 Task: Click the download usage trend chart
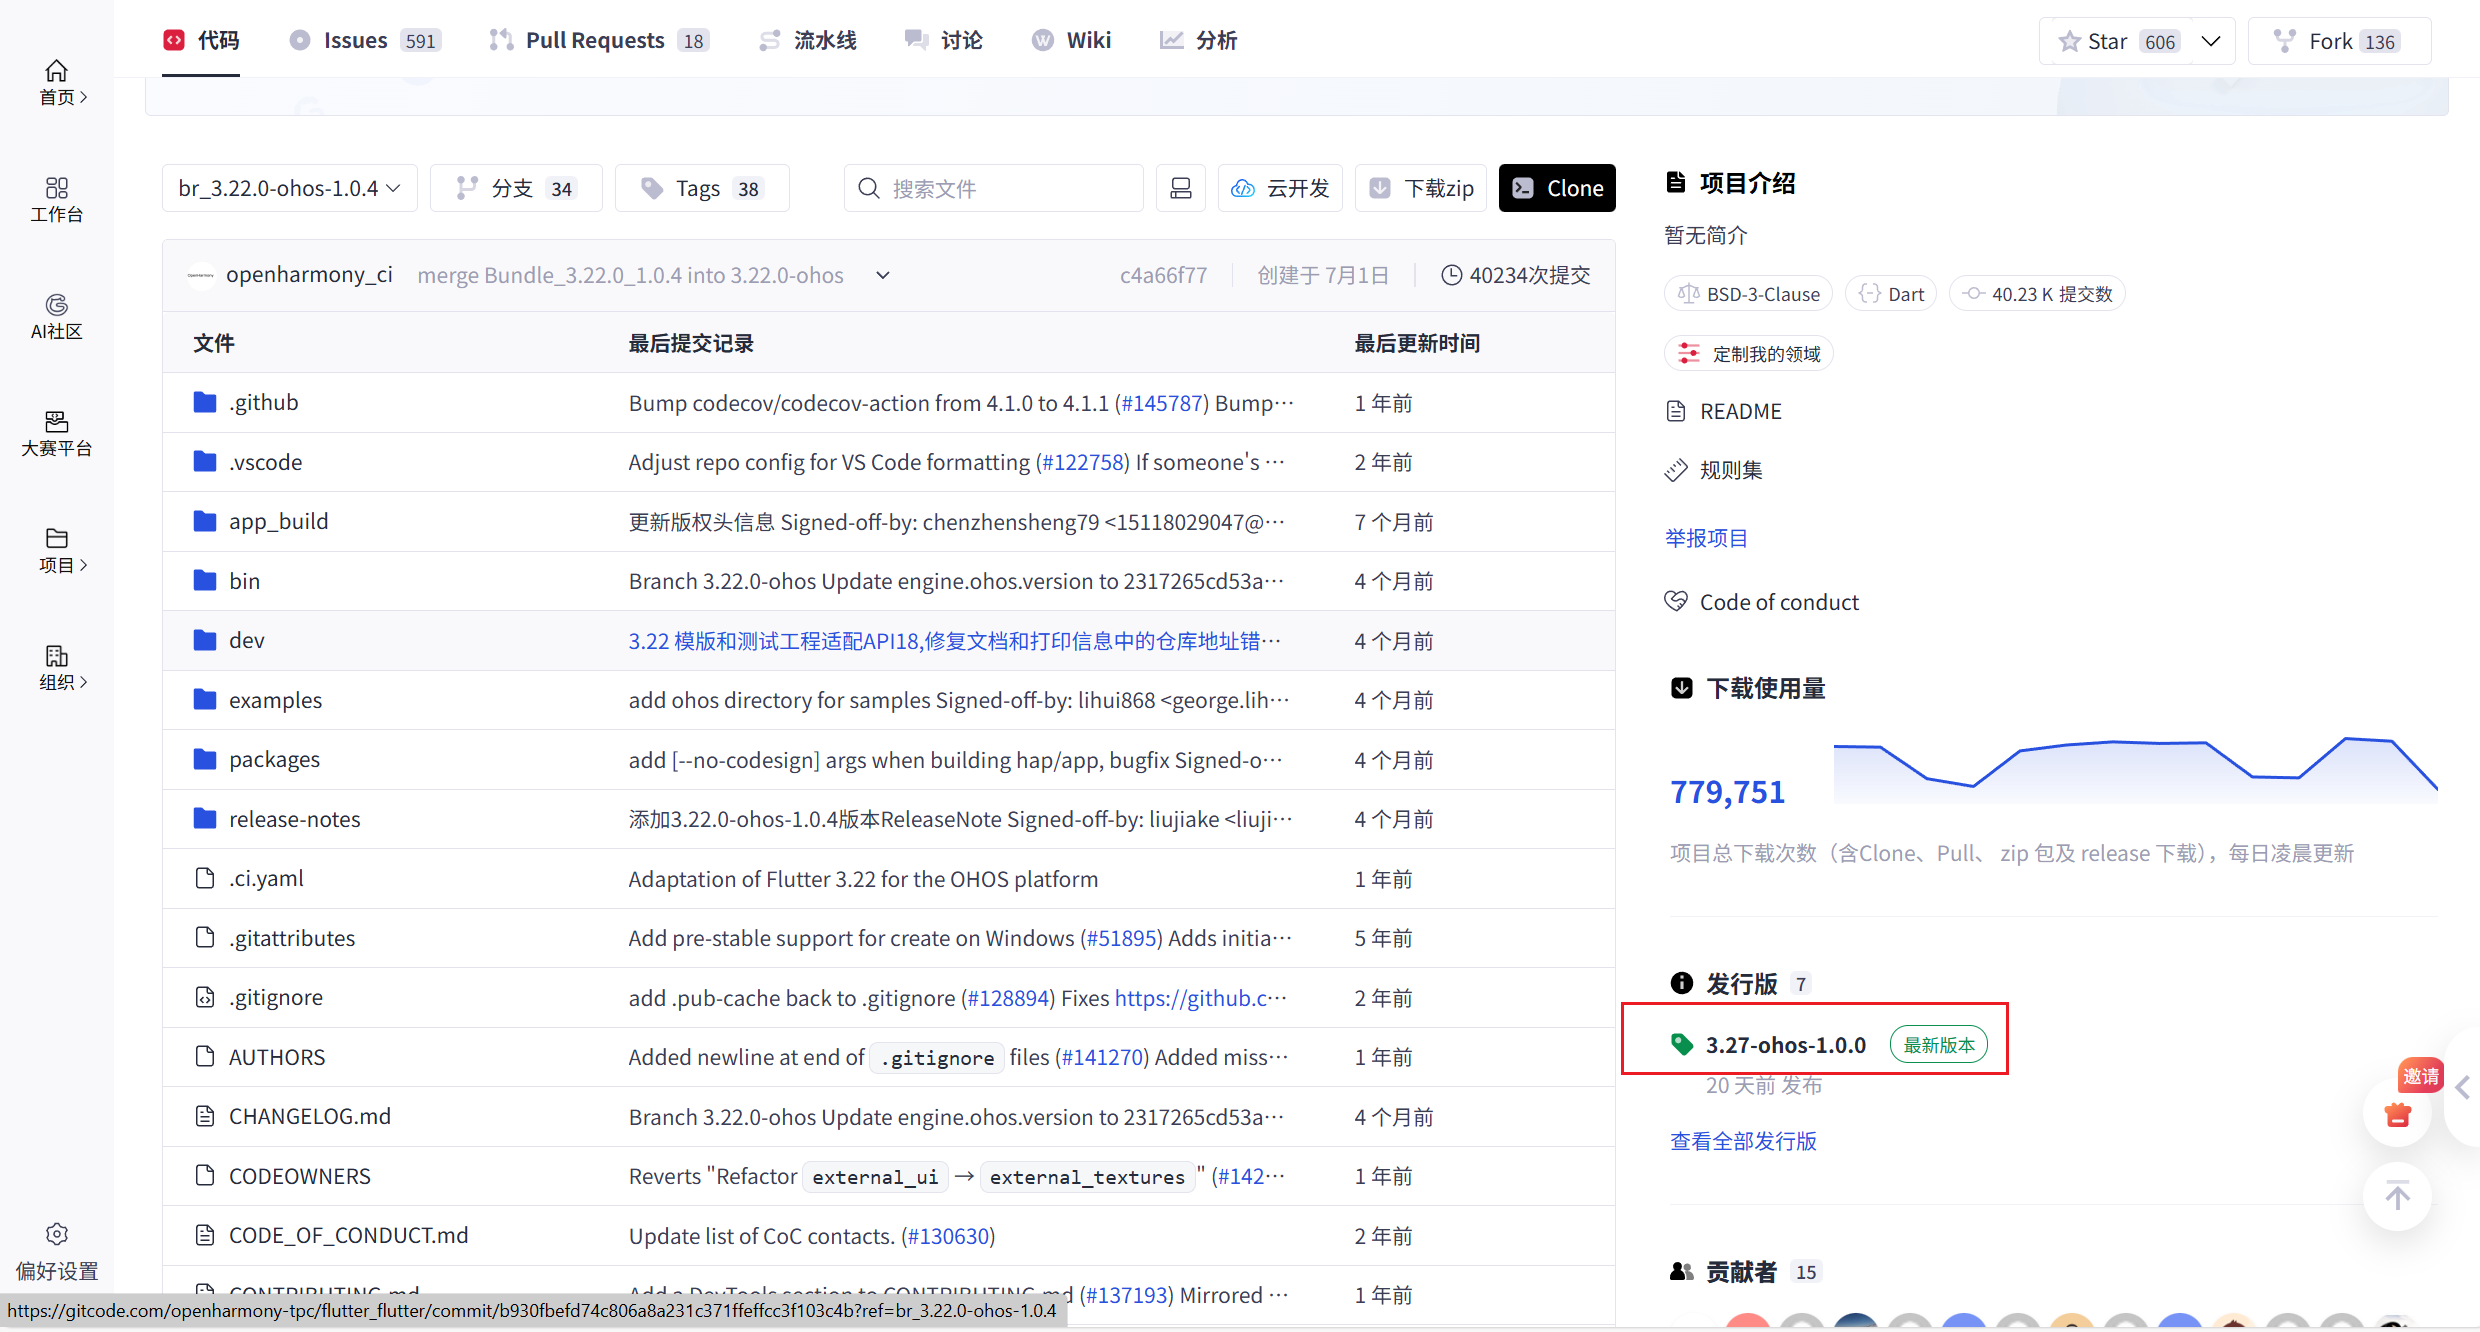coord(2134,770)
